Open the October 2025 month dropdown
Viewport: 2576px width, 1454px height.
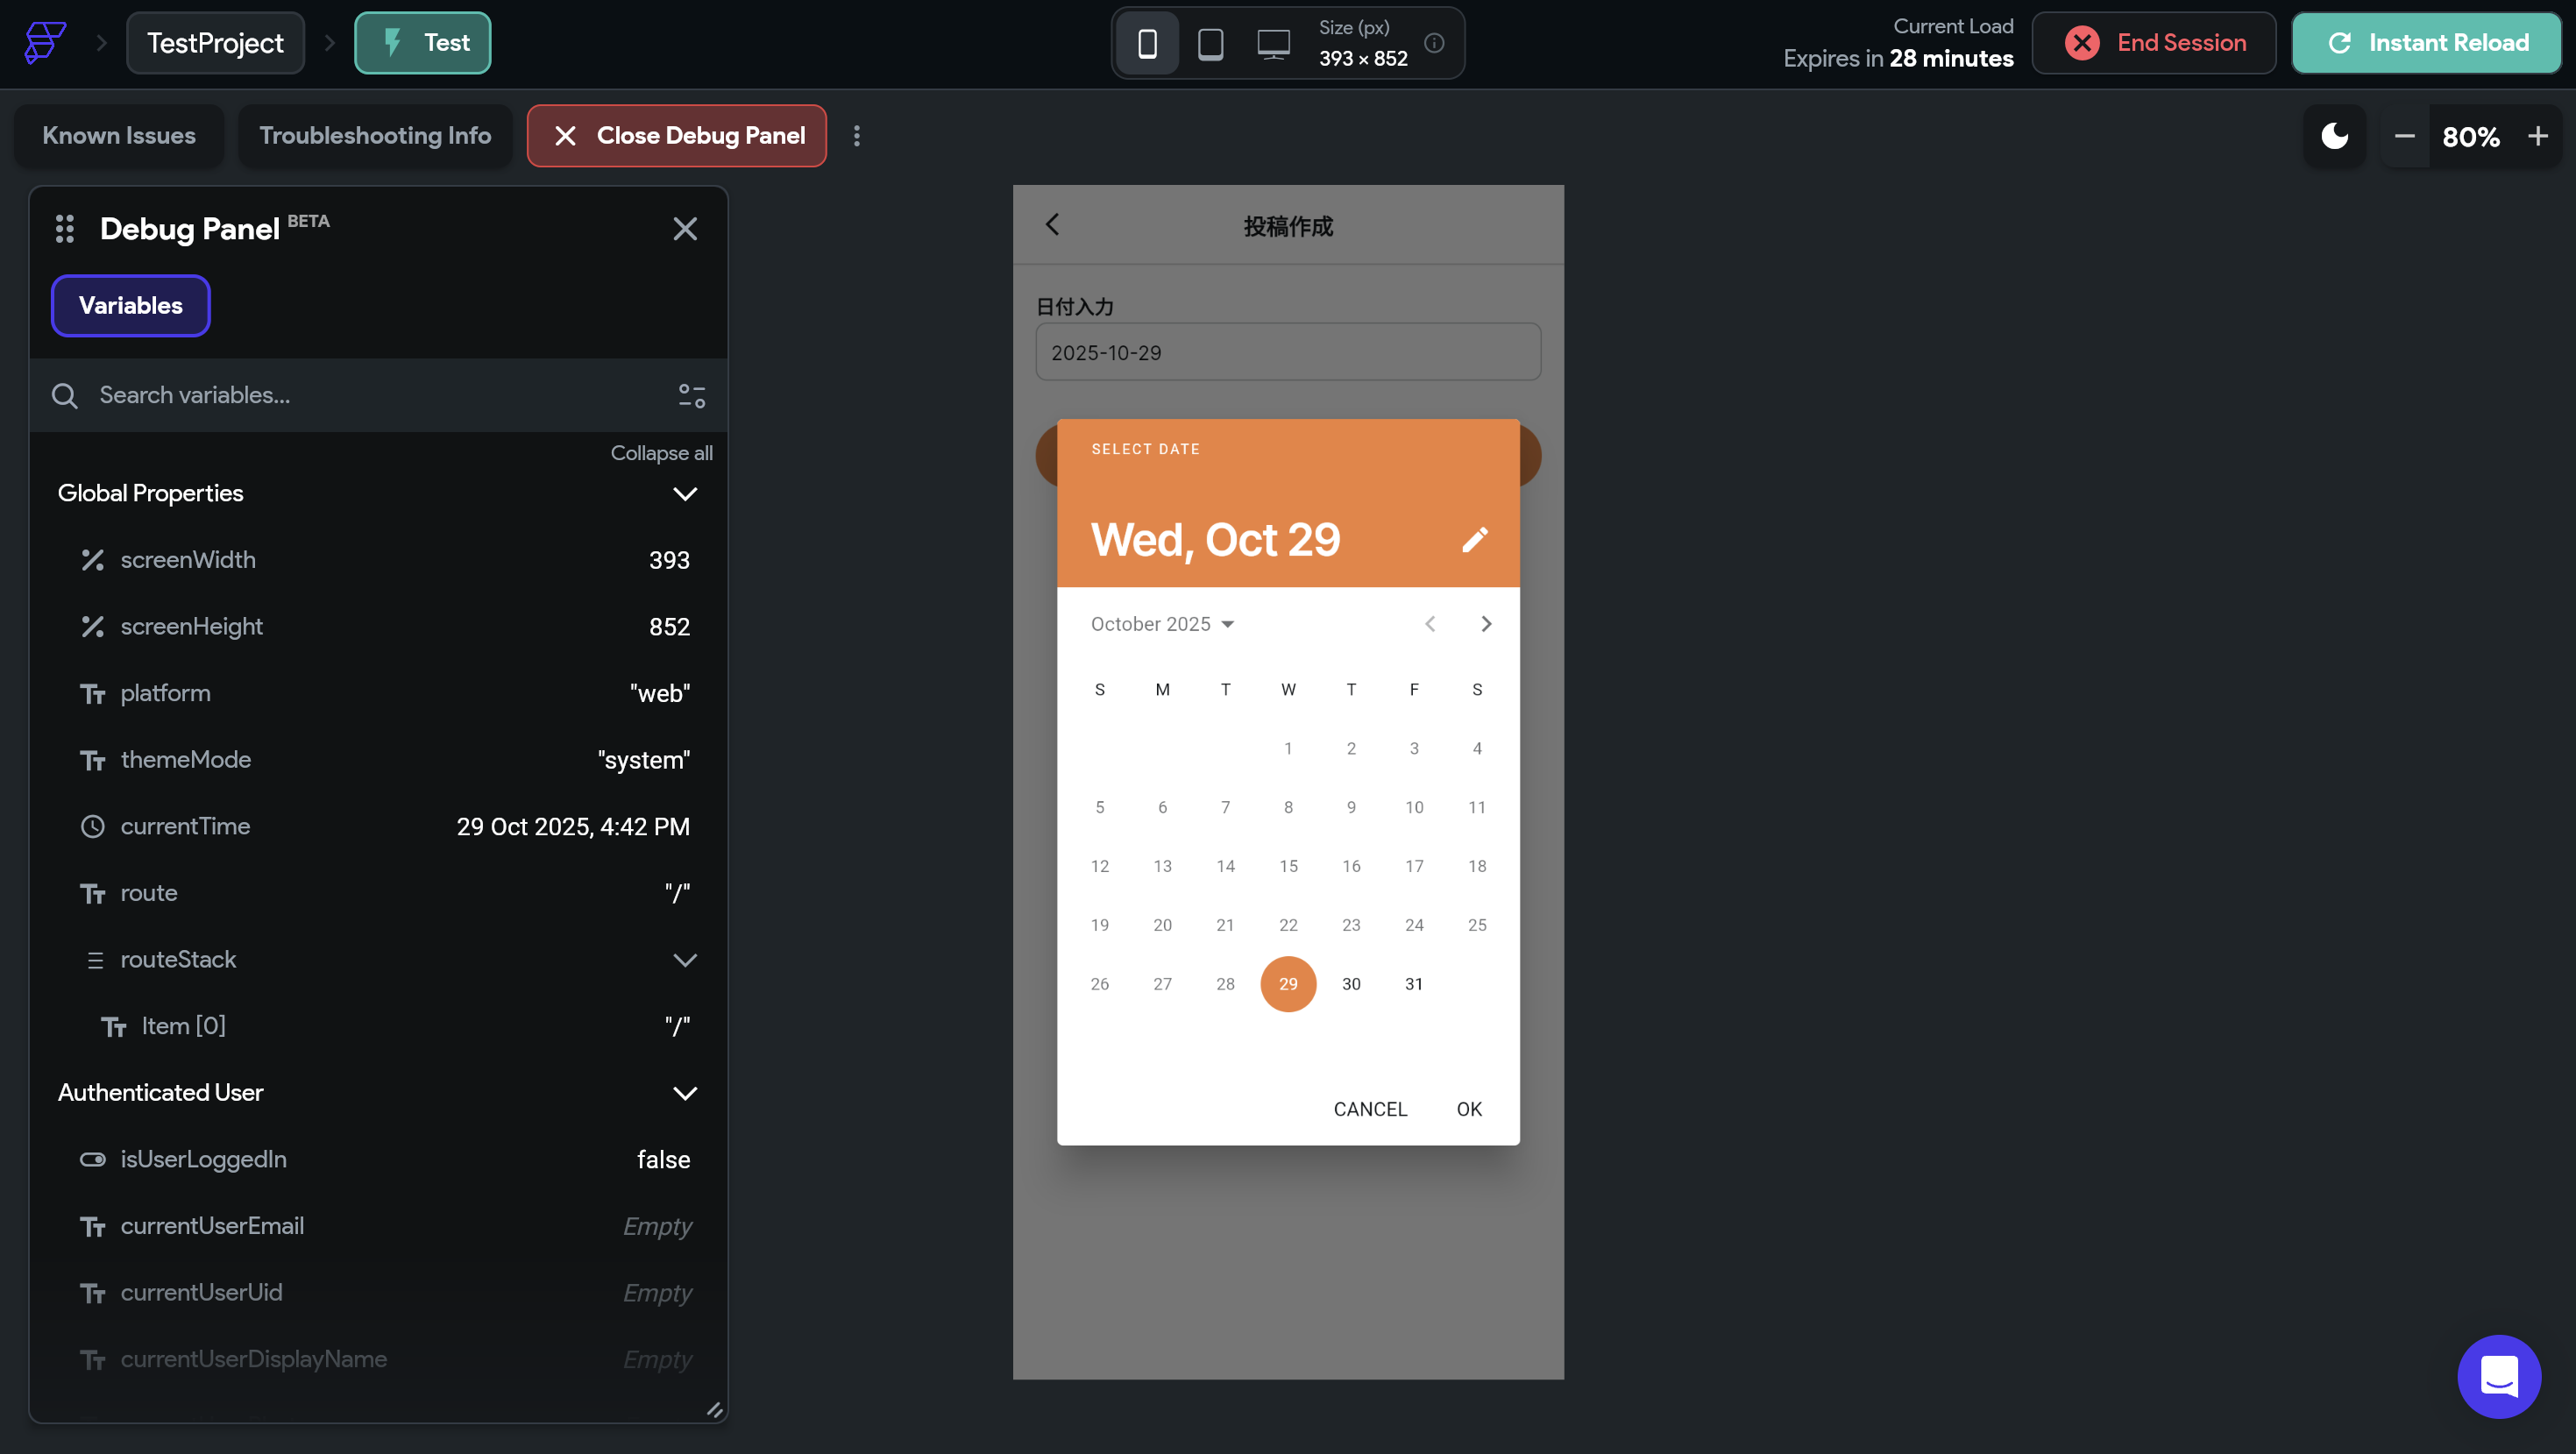tap(1162, 624)
